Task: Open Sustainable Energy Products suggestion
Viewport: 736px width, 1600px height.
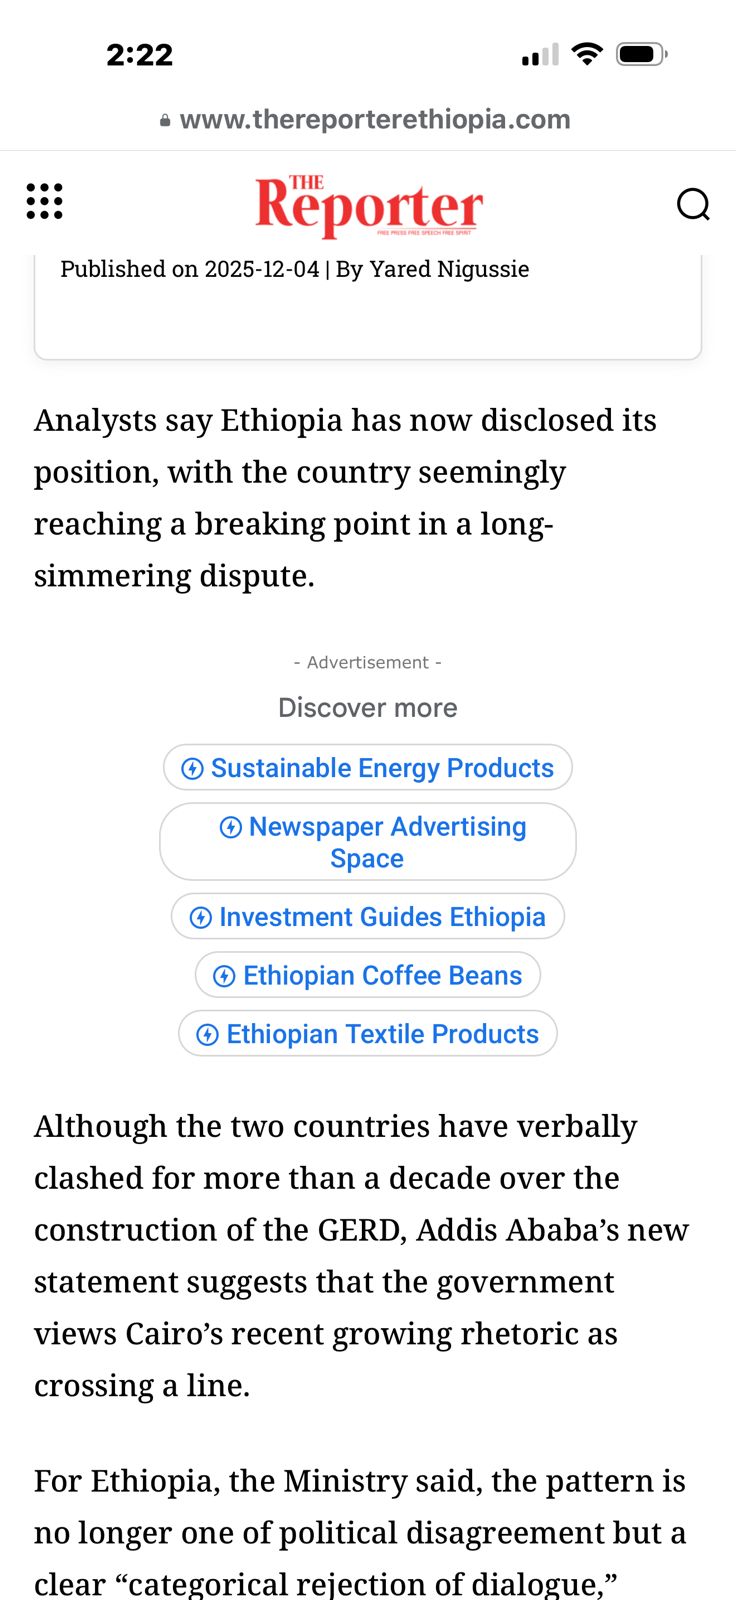Action: click(x=381, y=768)
